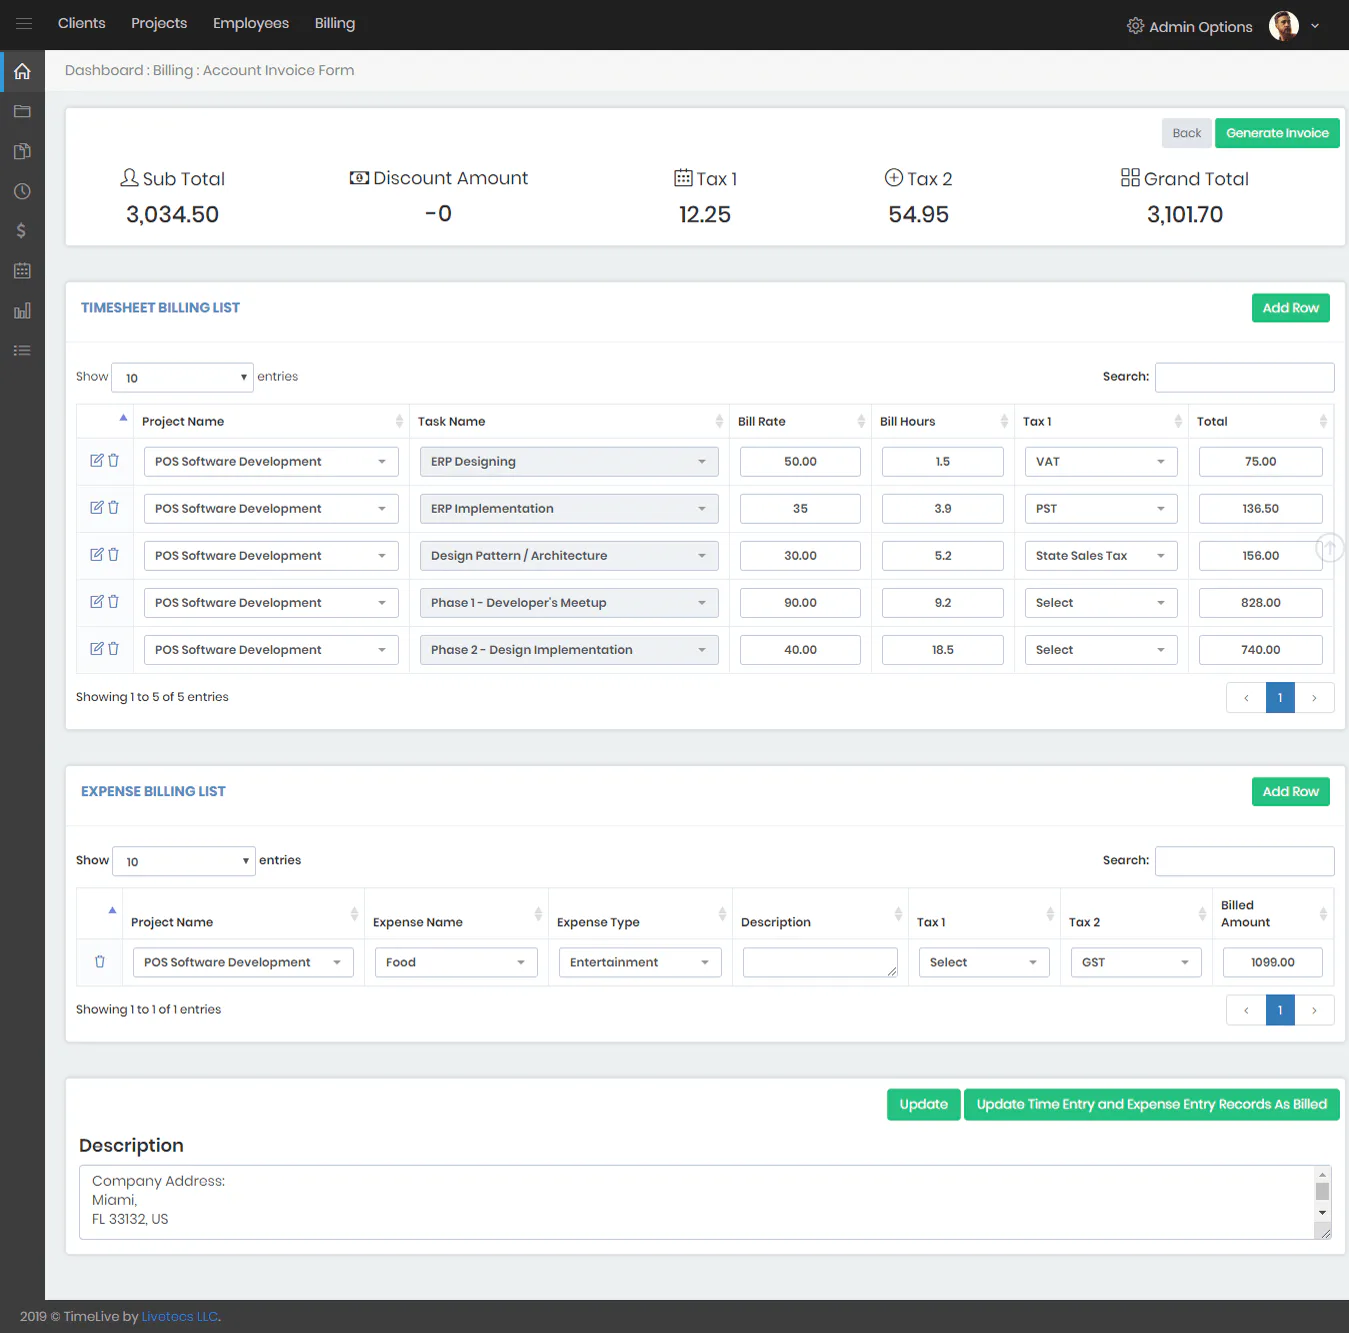Delete the ERP Implementation timesheet row

pyautogui.click(x=113, y=507)
